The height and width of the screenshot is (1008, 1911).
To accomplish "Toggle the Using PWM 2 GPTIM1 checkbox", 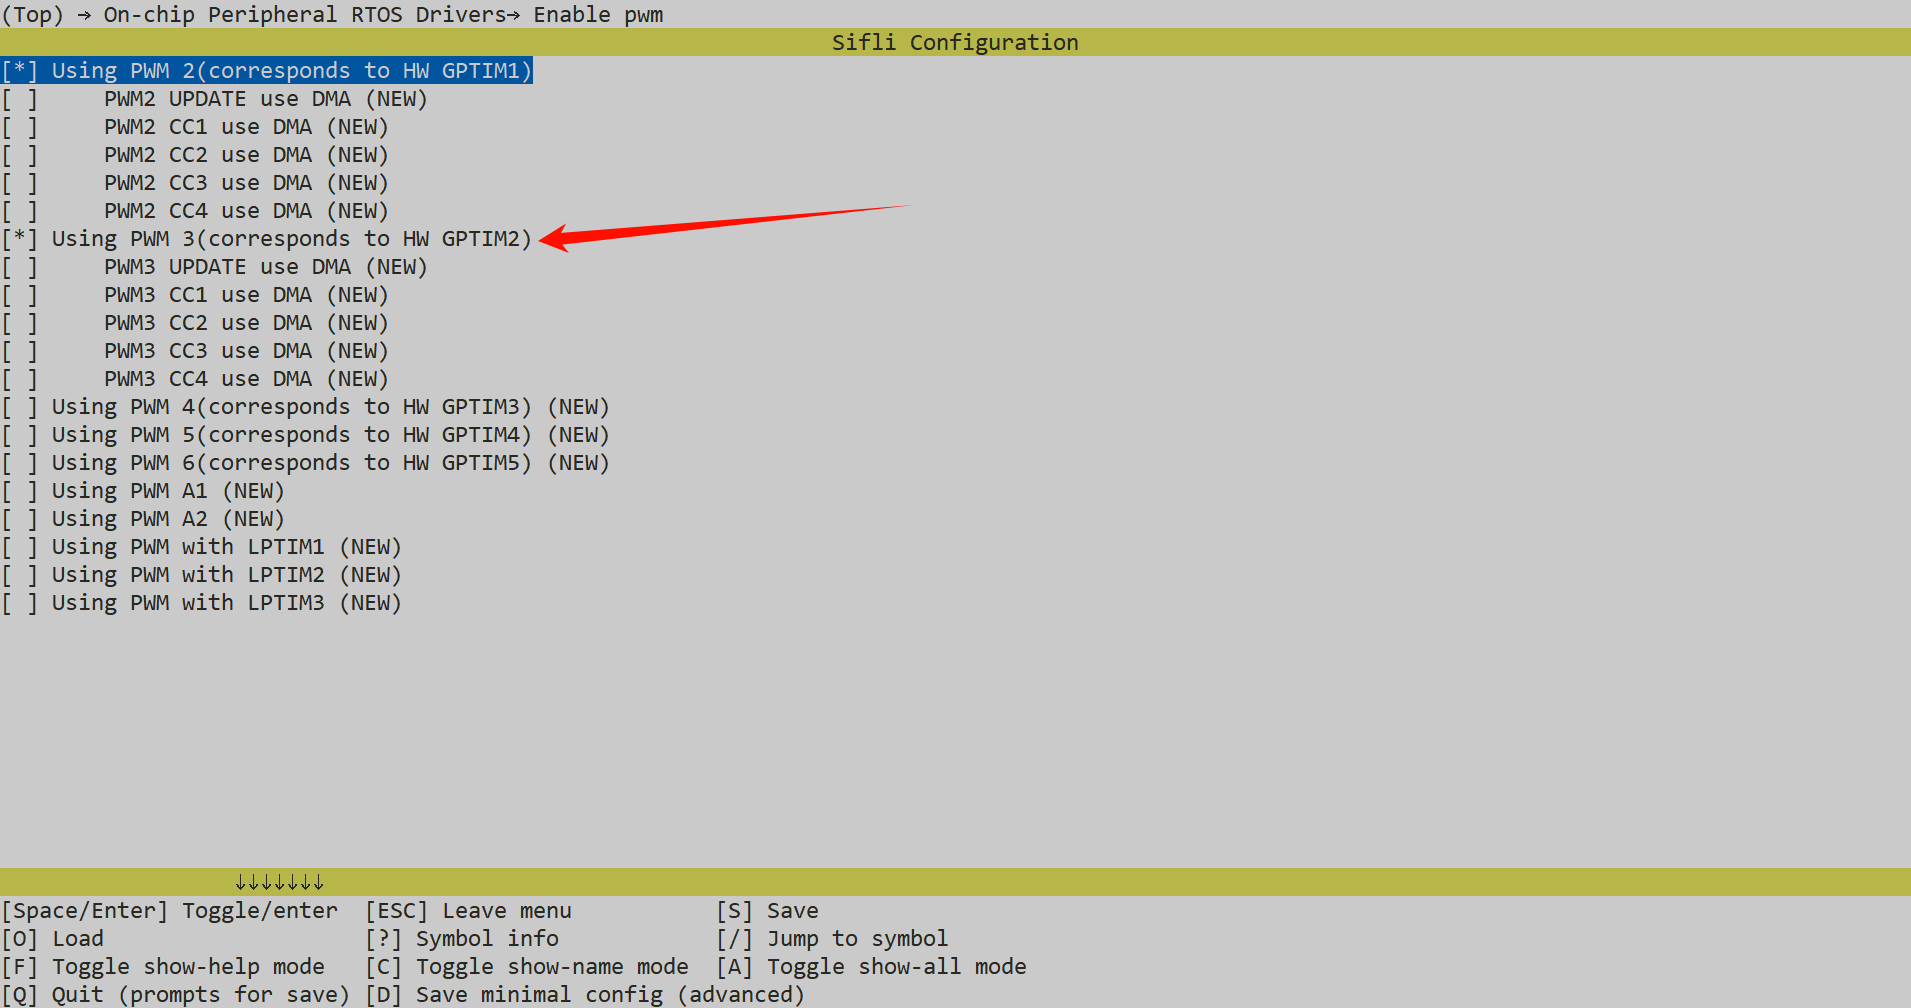I will (x=20, y=71).
